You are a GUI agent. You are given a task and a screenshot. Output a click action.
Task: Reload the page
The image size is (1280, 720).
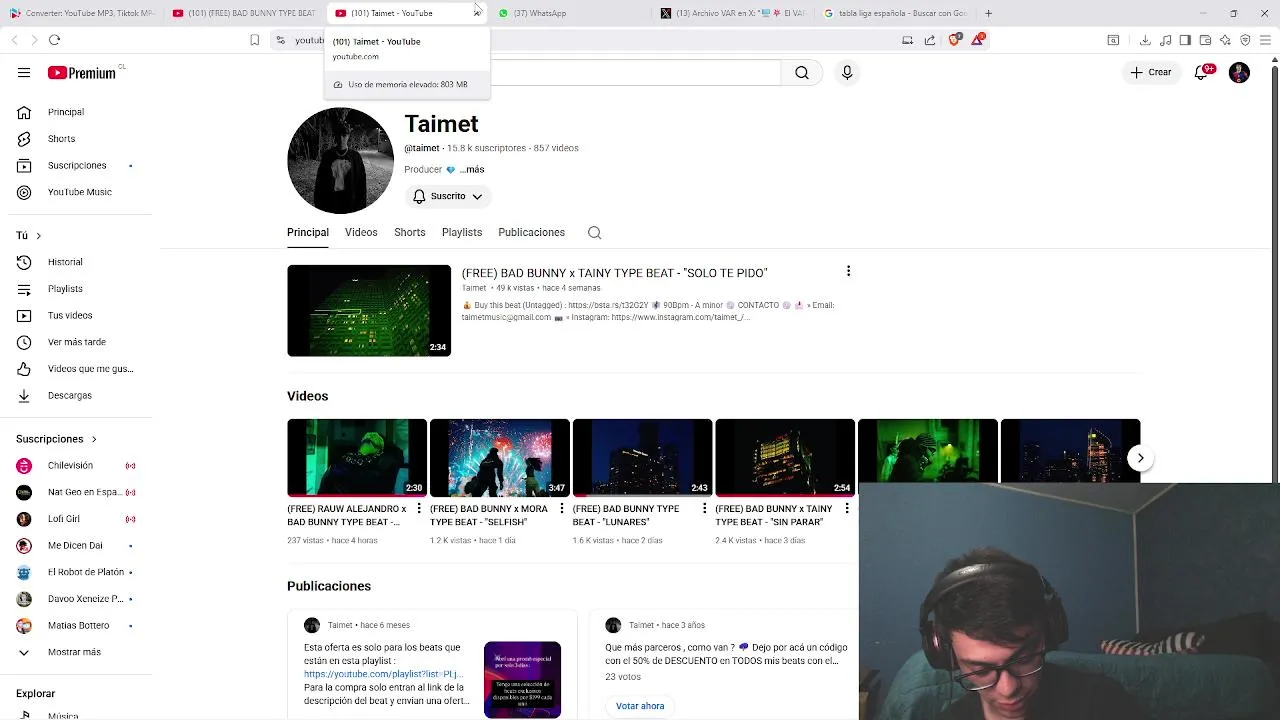point(54,40)
